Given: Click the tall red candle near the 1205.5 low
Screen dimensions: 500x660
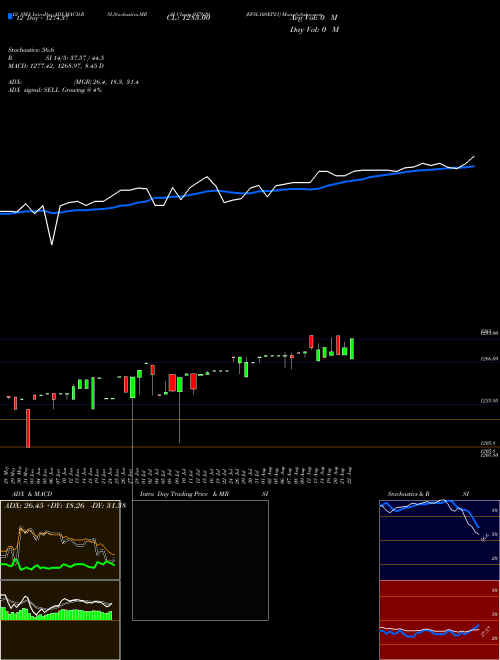Looking at the screenshot, I should click(x=28, y=428).
